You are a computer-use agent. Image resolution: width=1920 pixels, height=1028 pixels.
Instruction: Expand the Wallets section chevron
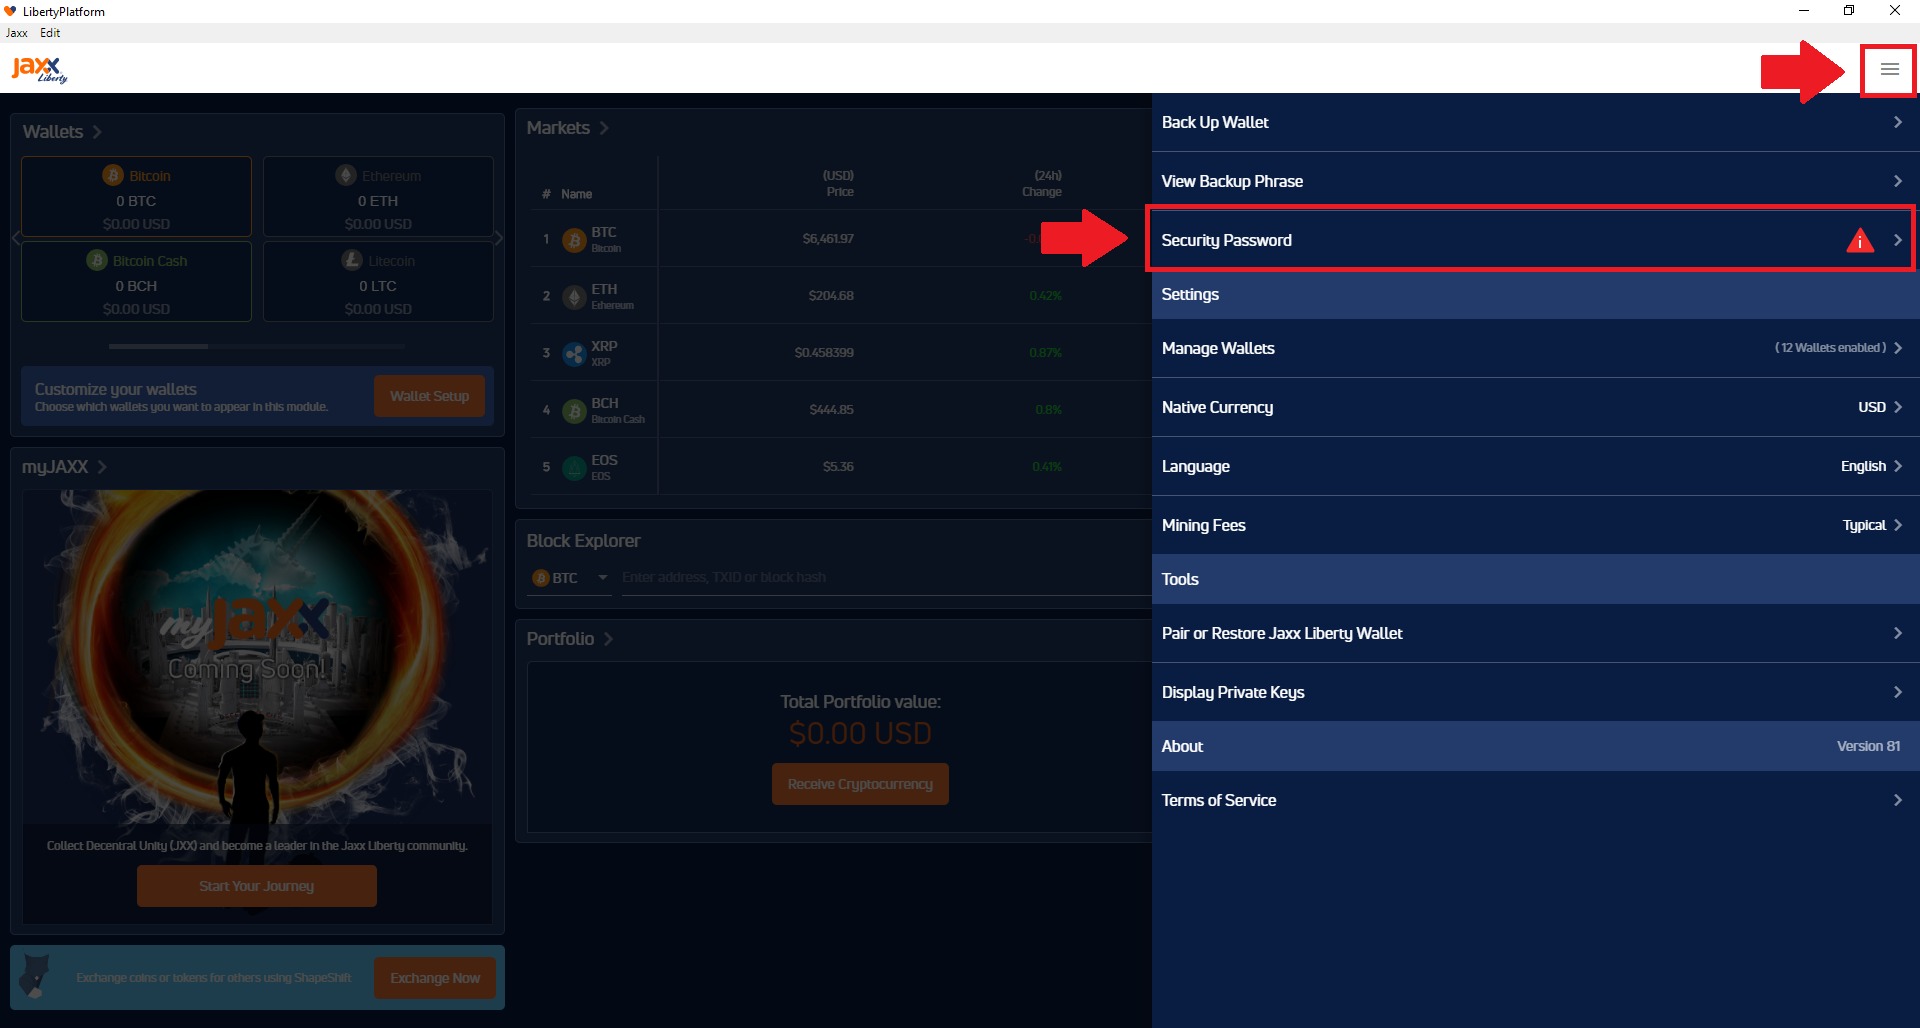97,132
